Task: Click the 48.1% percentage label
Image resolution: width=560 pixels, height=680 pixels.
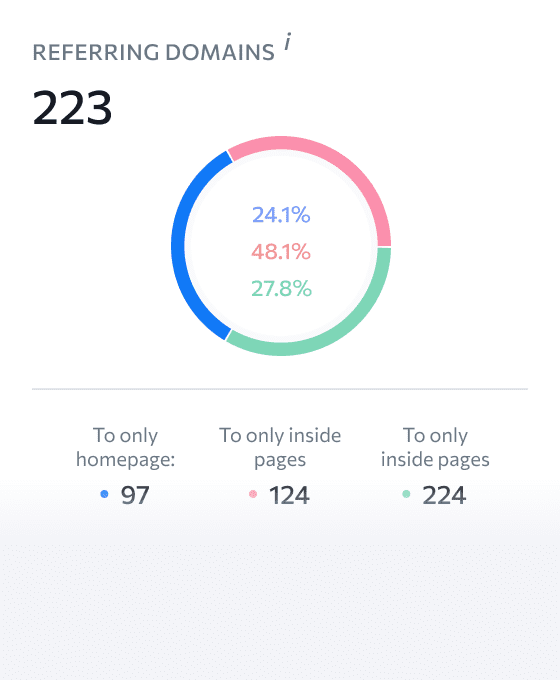Action: point(281,252)
